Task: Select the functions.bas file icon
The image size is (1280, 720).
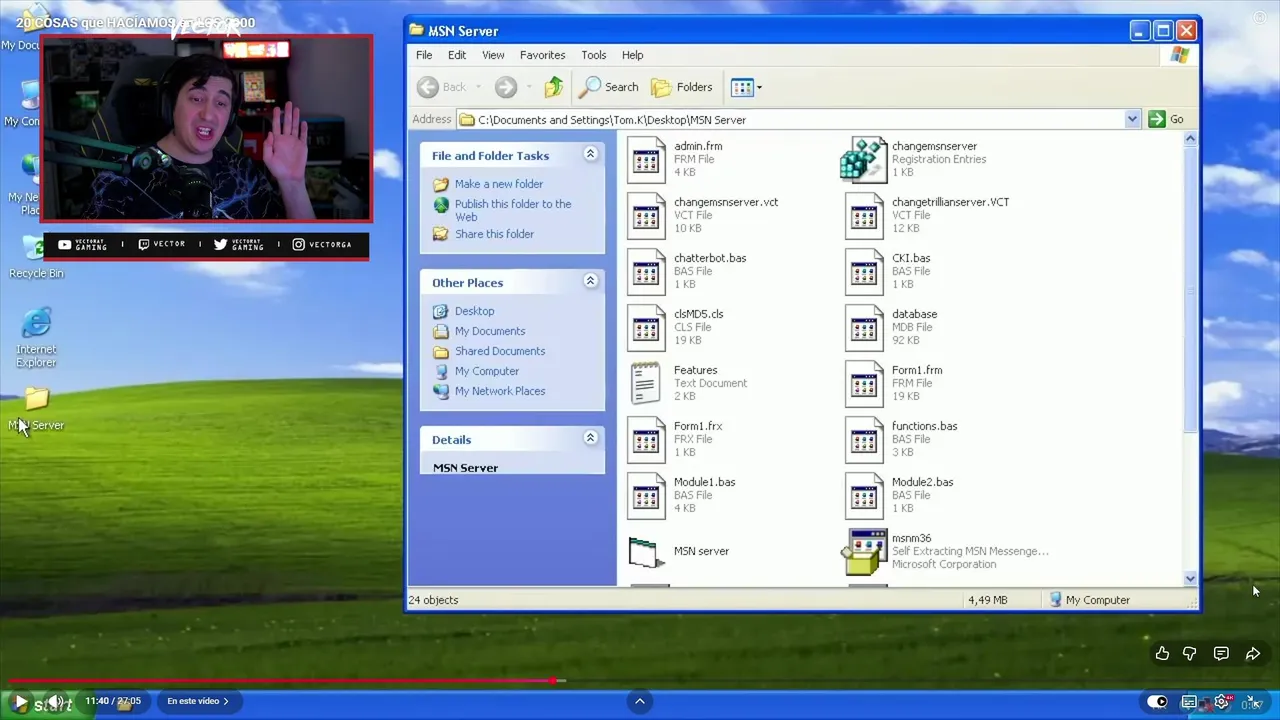Action: click(864, 440)
